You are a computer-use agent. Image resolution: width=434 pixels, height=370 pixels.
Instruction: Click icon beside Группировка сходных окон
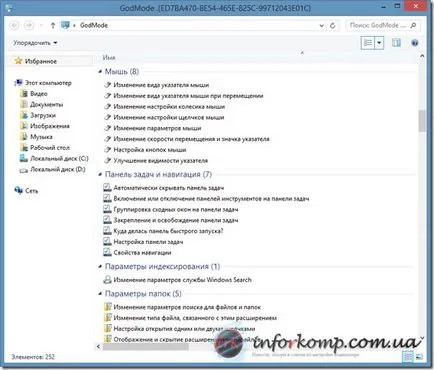(x=107, y=209)
